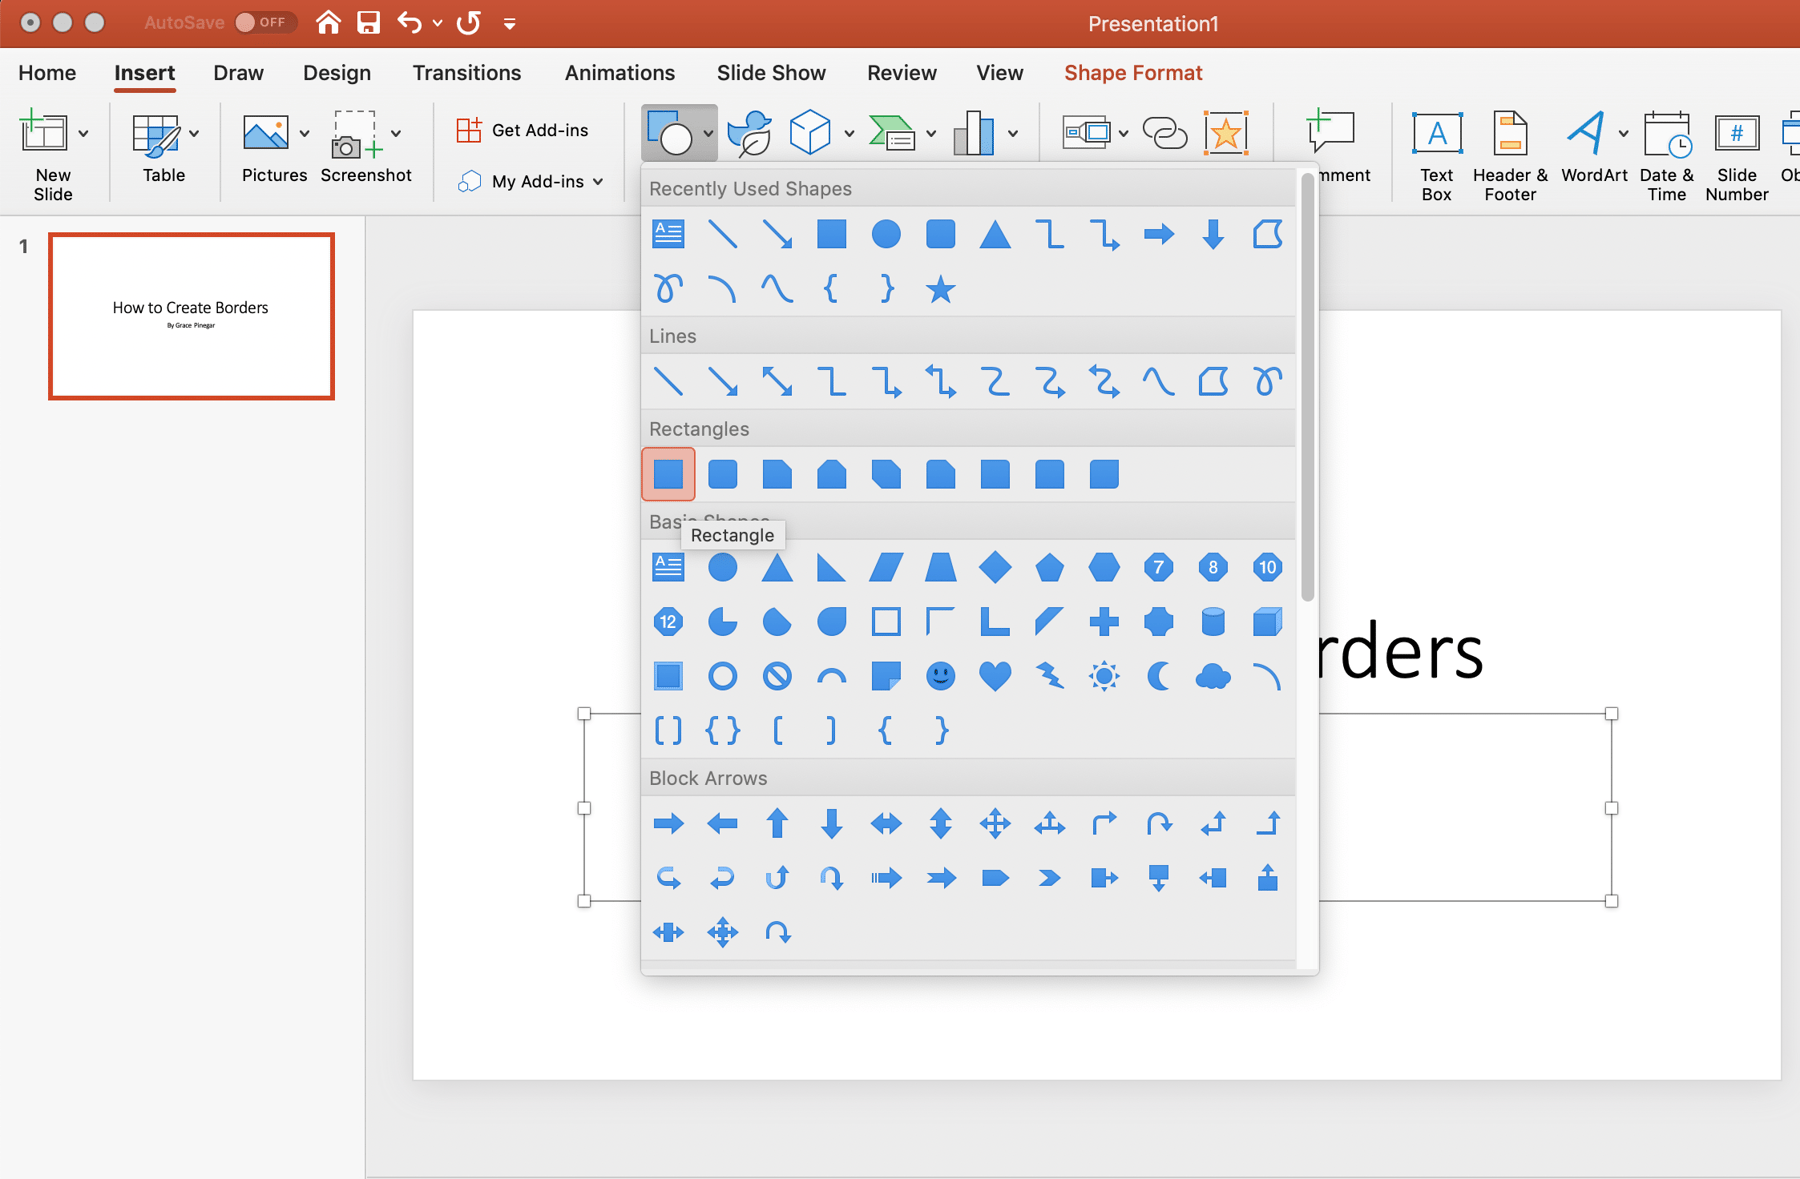Open the Slide Show menu
This screenshot has width=1800, height=1179.
tap(771, 72)
